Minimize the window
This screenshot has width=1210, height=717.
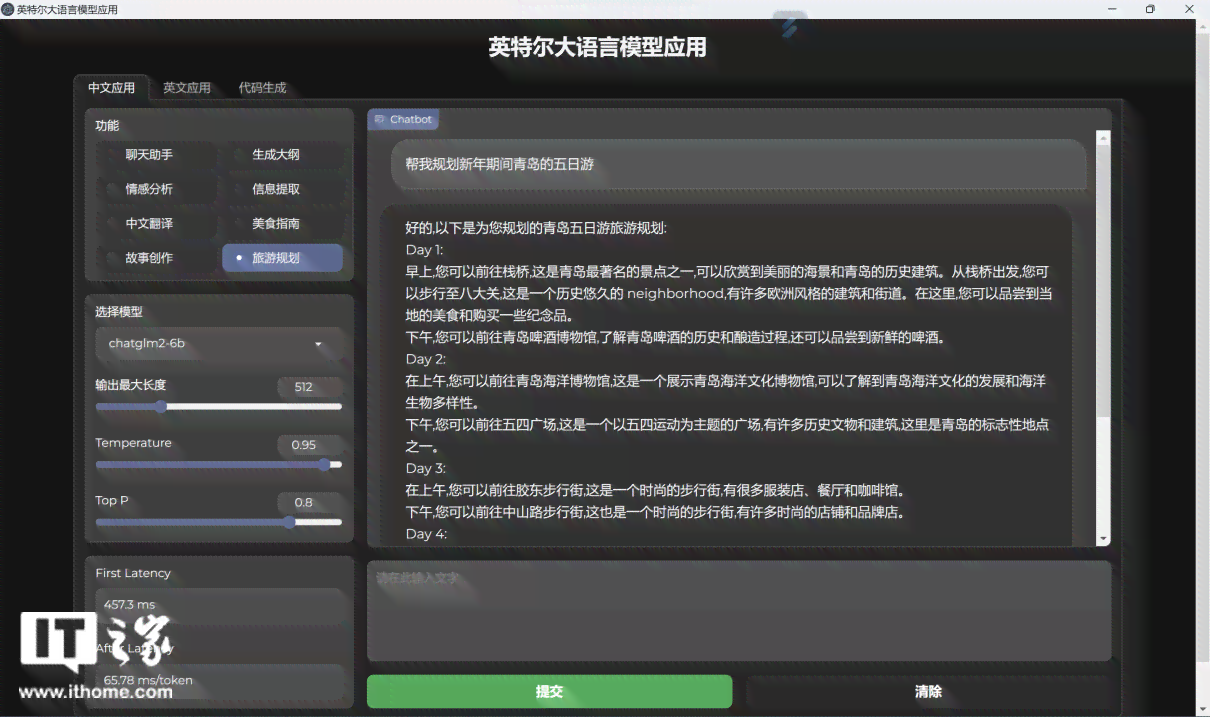tap(1113, 9)
